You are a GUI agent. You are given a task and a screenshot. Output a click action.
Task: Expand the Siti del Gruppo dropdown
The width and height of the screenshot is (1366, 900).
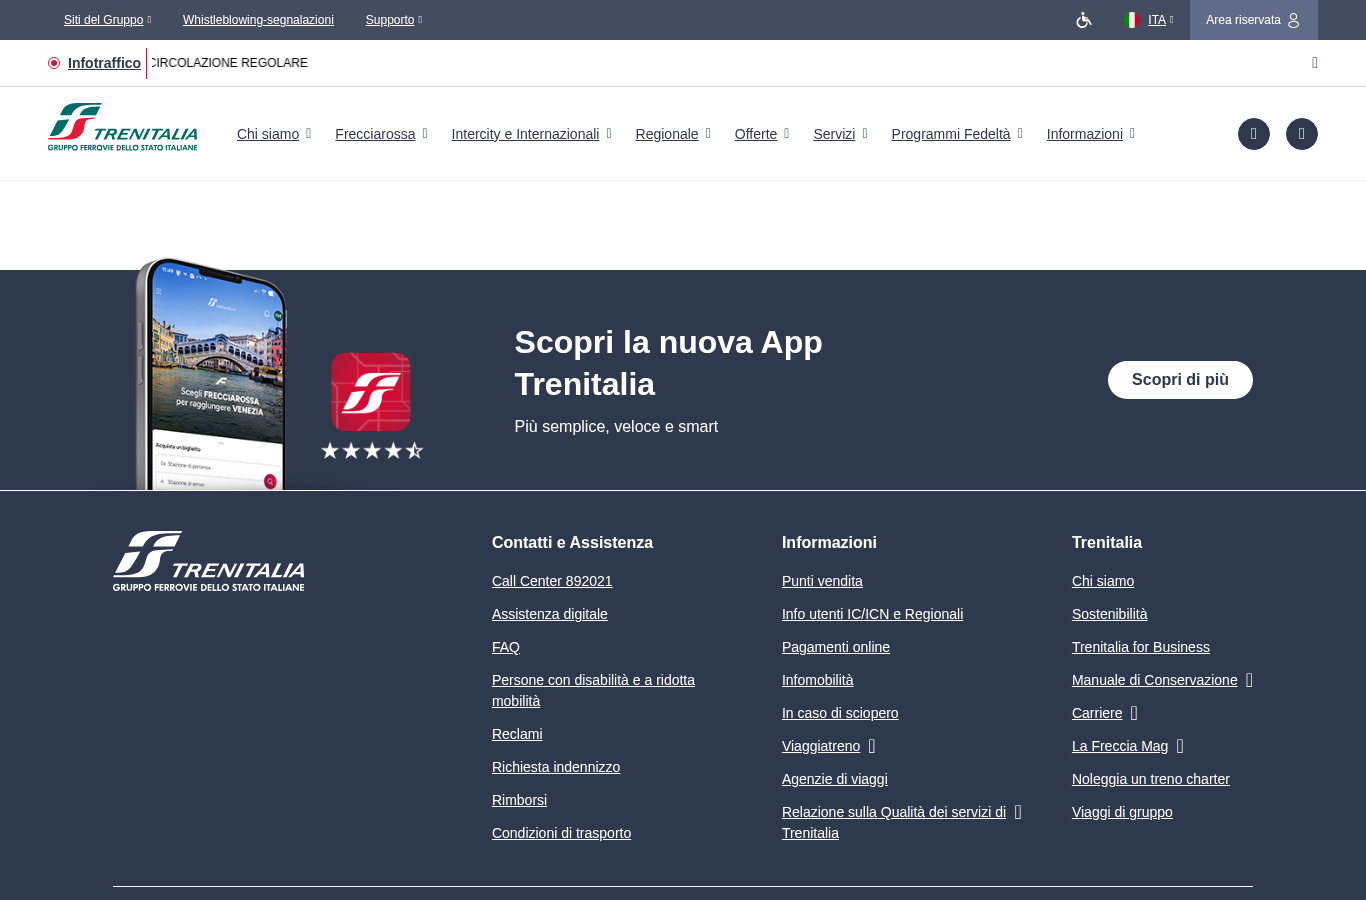pyautogui.click(x=108, y=20)
